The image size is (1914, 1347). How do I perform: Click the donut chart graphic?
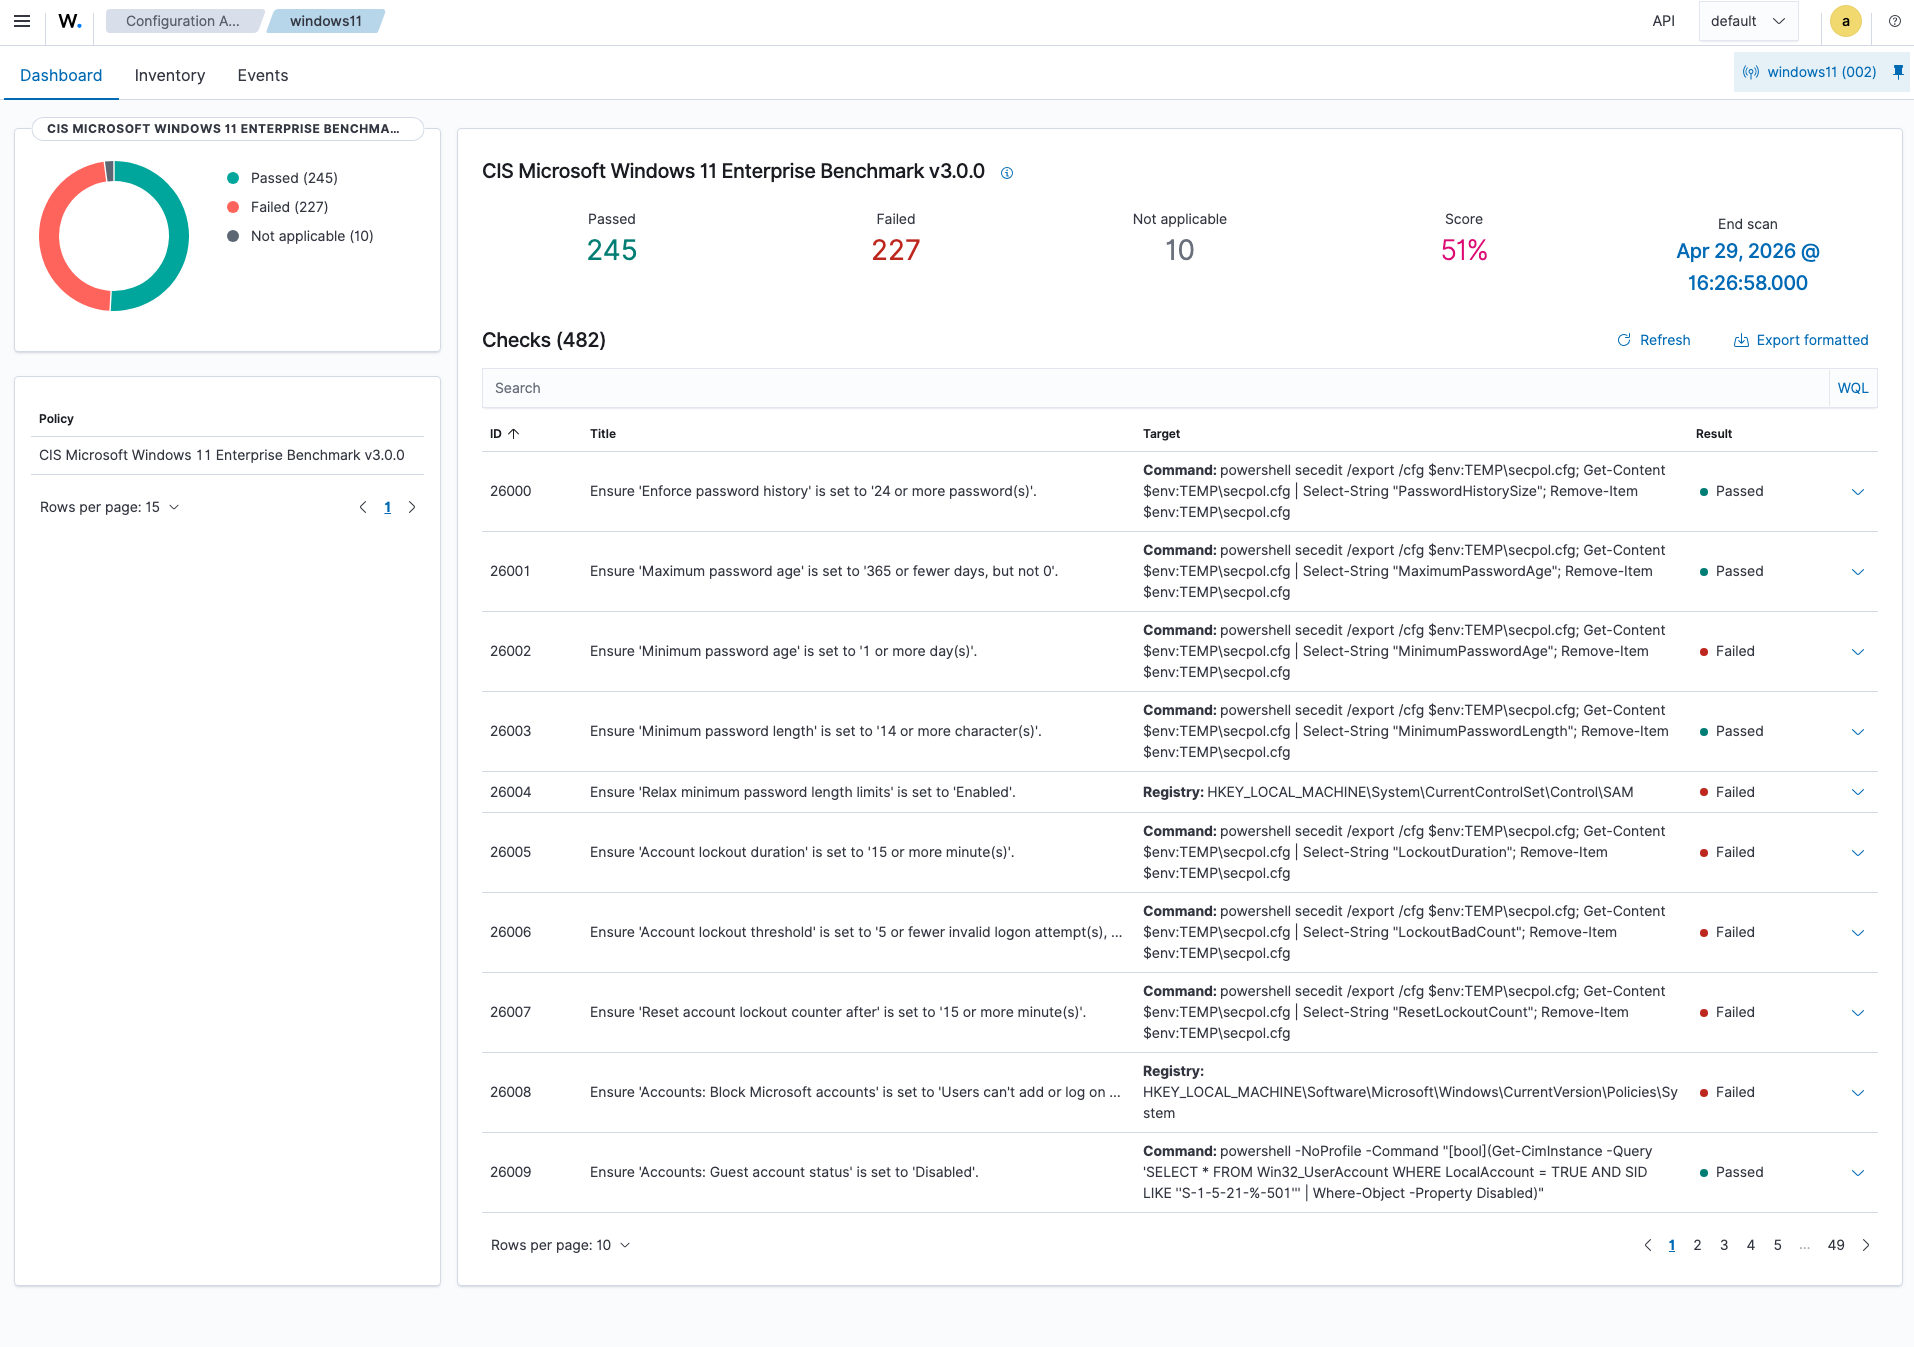click(114, 236)
